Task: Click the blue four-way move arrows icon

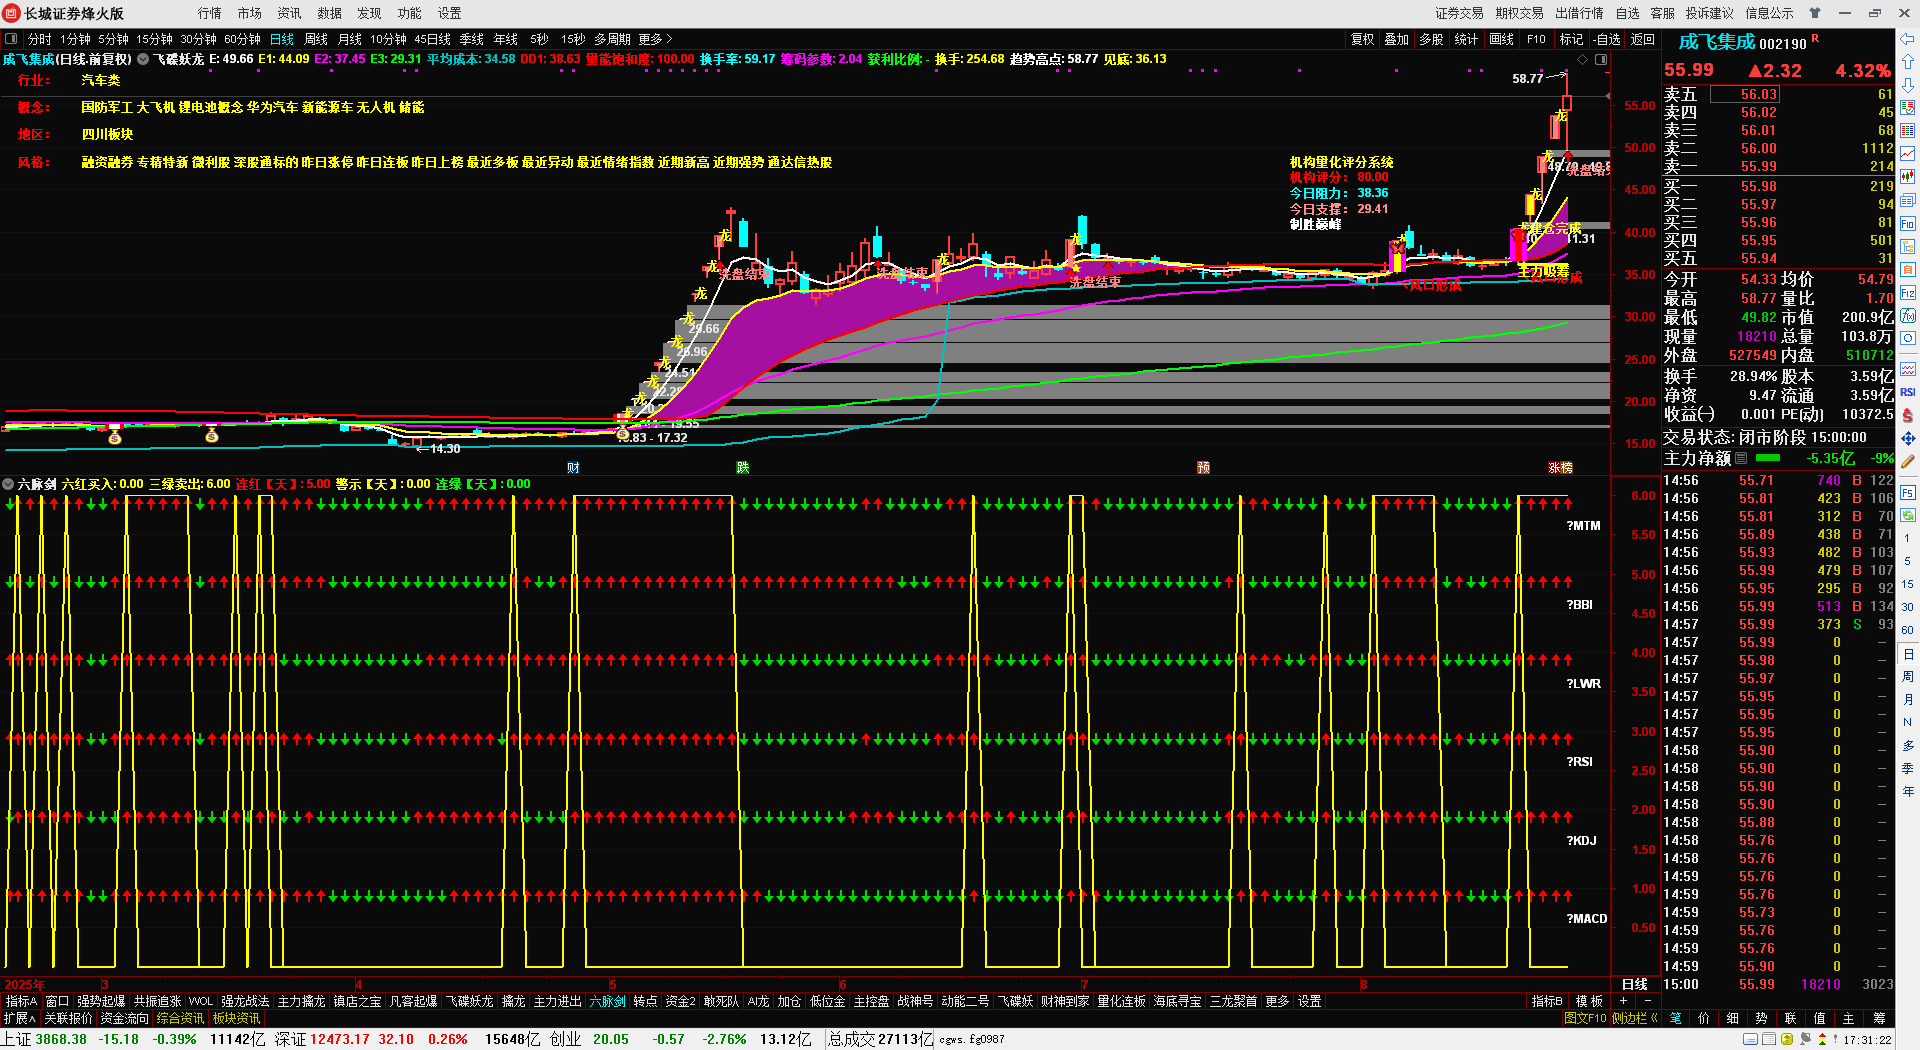Action: (x=1907, y=438)
